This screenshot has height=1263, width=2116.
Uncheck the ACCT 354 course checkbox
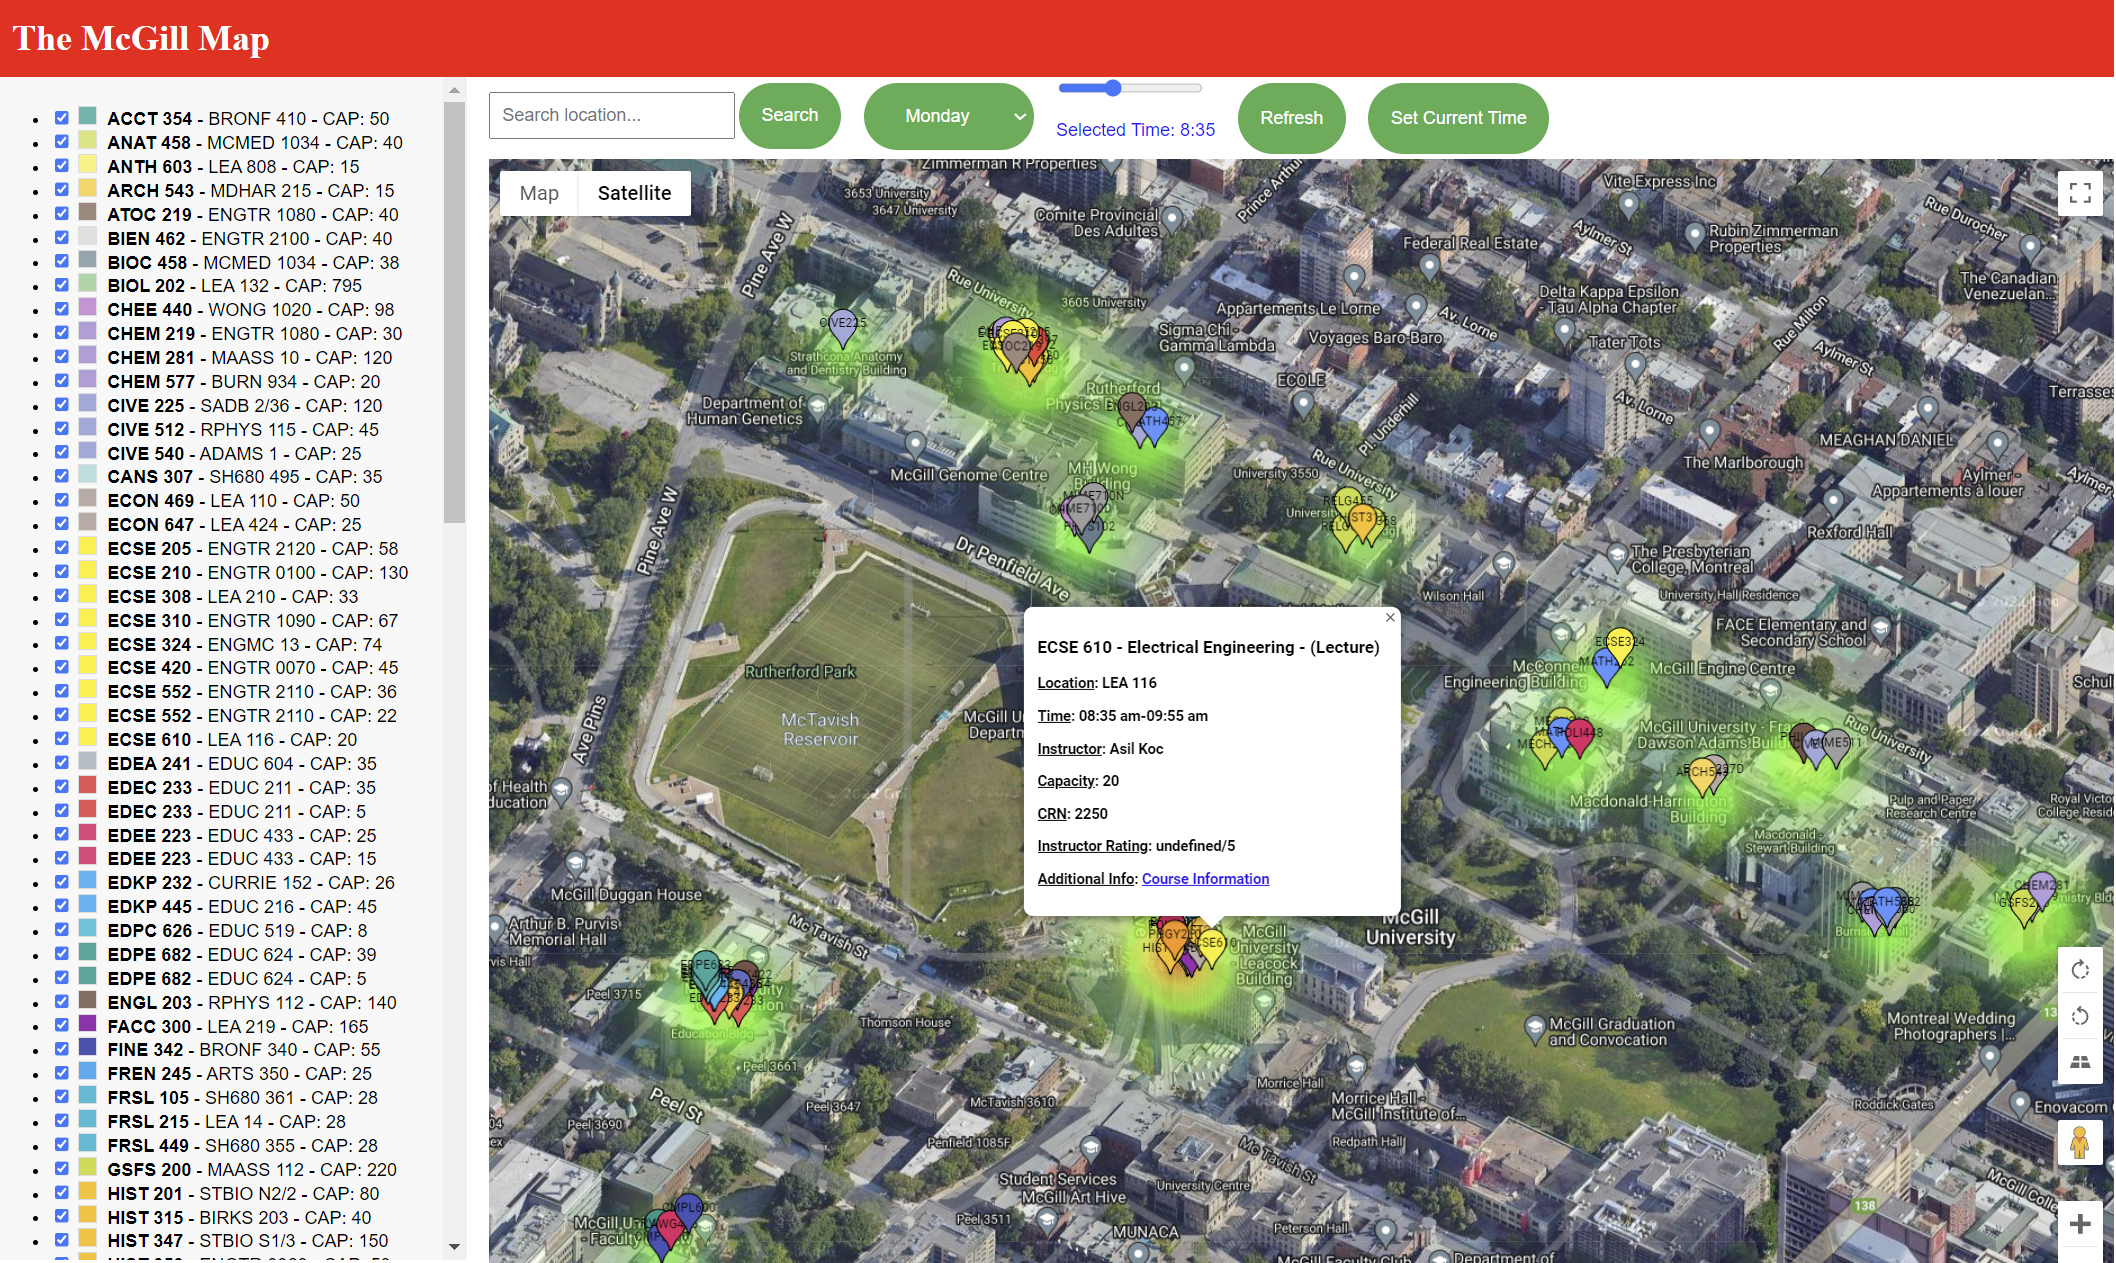pyautogui.click(x=62, y=118)
